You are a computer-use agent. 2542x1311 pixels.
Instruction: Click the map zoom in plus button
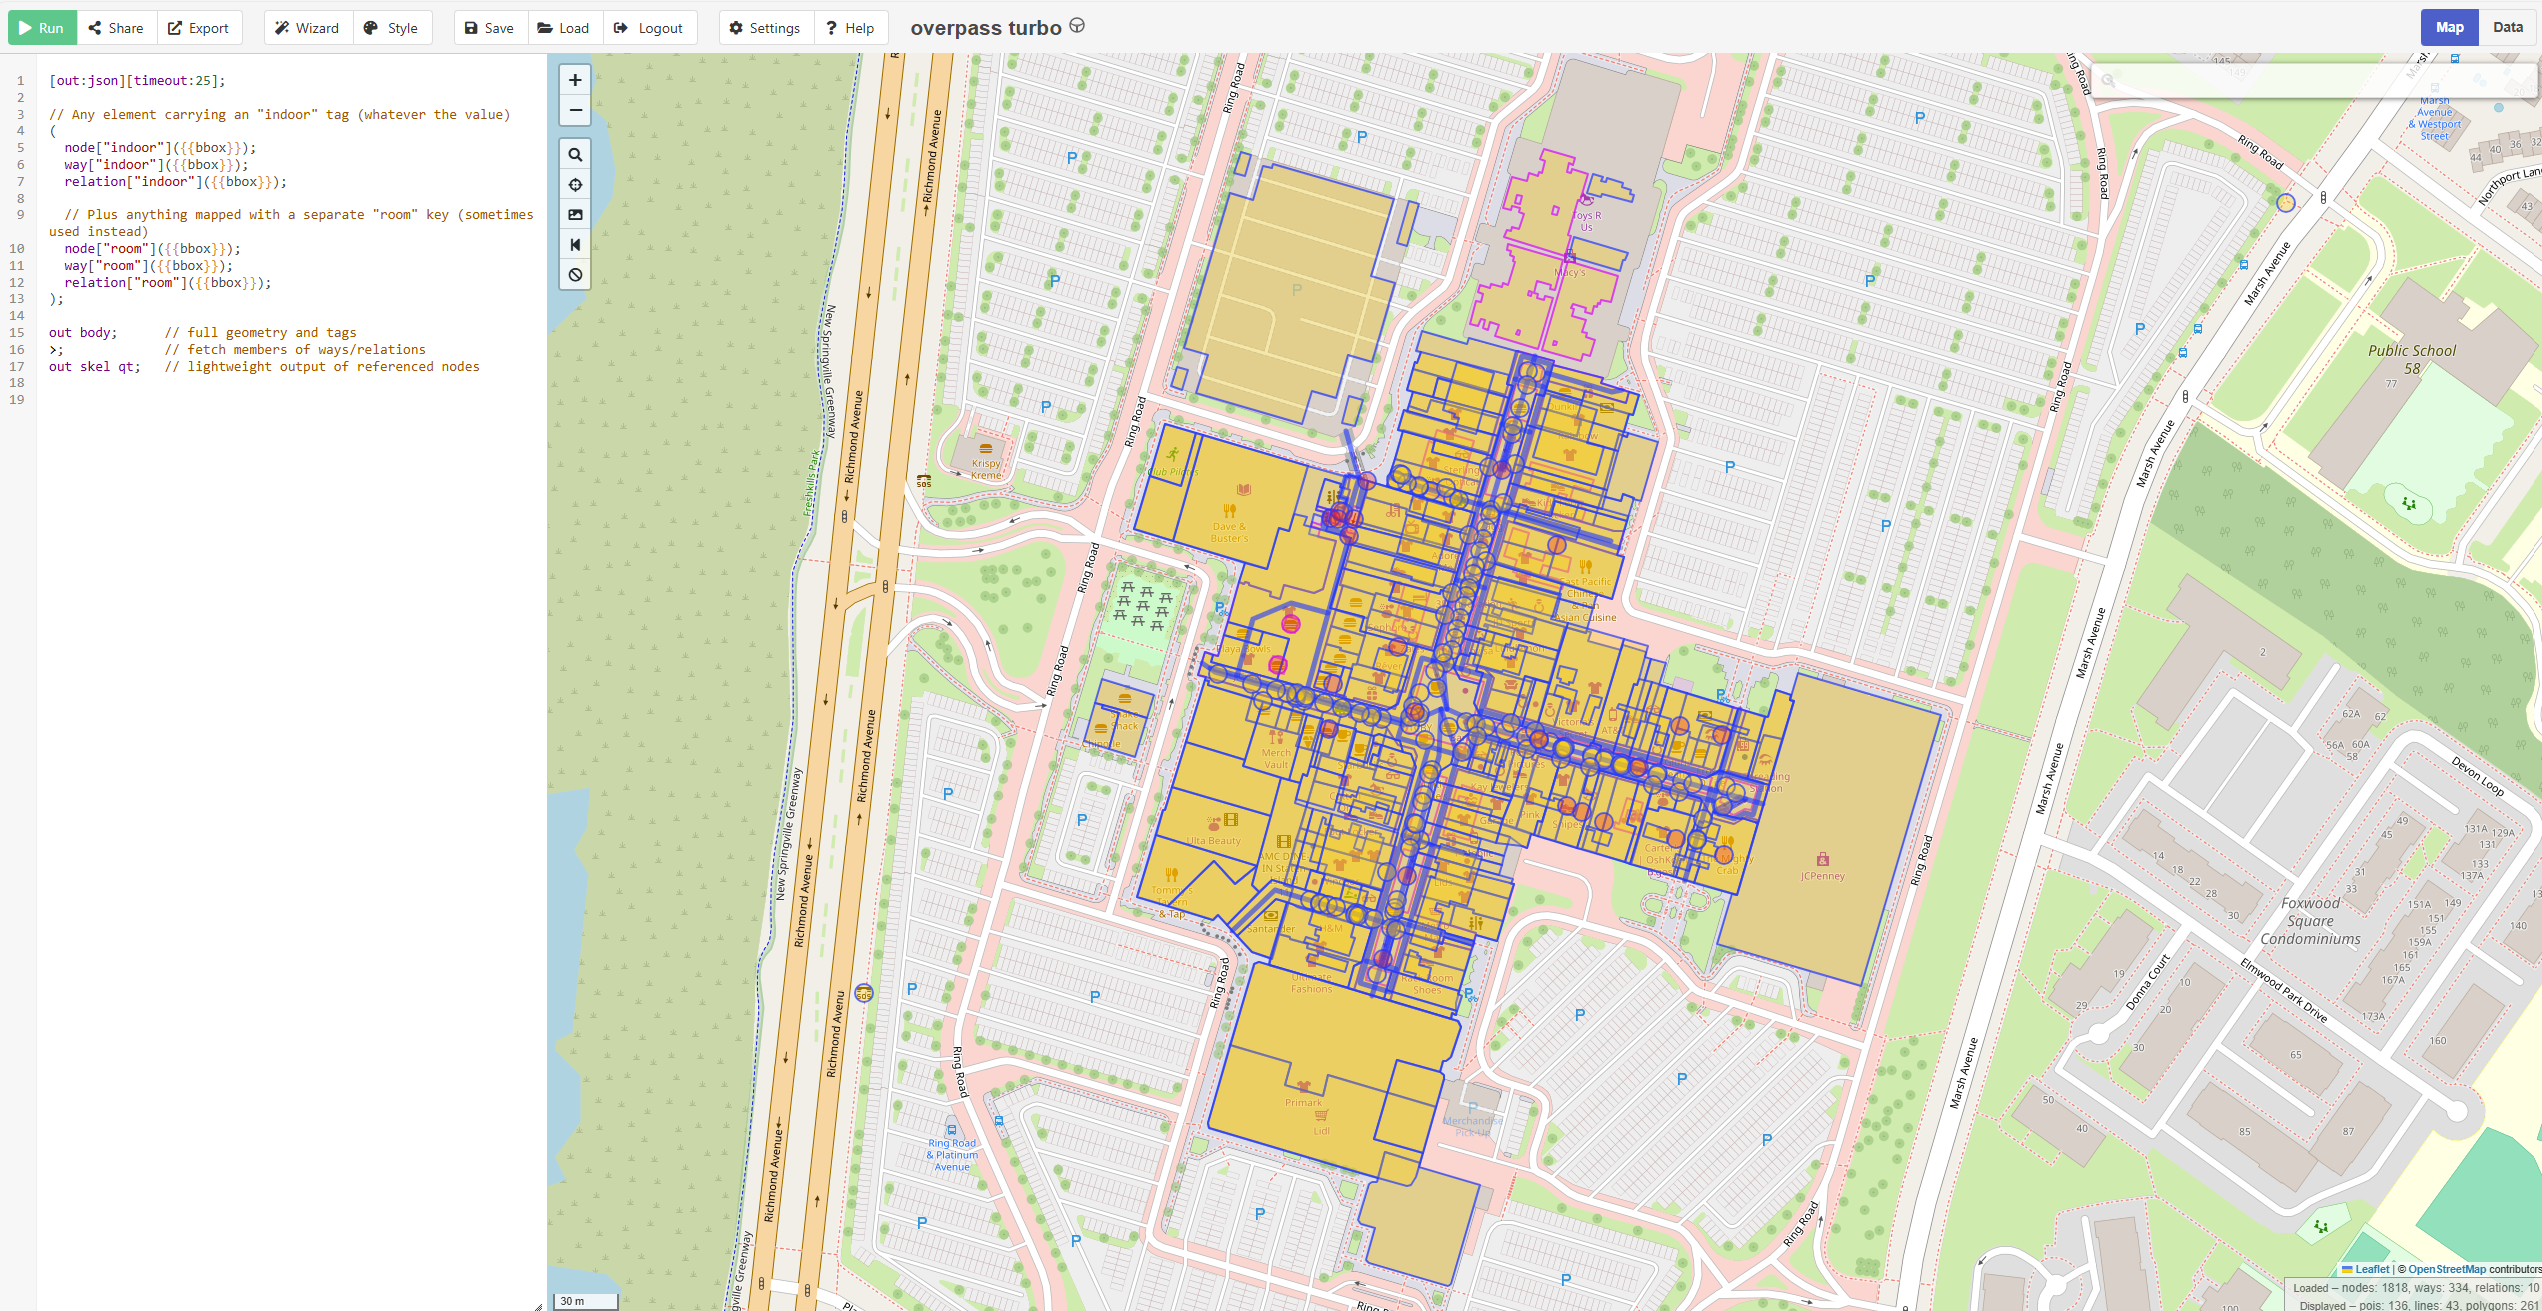pos(575,80)
